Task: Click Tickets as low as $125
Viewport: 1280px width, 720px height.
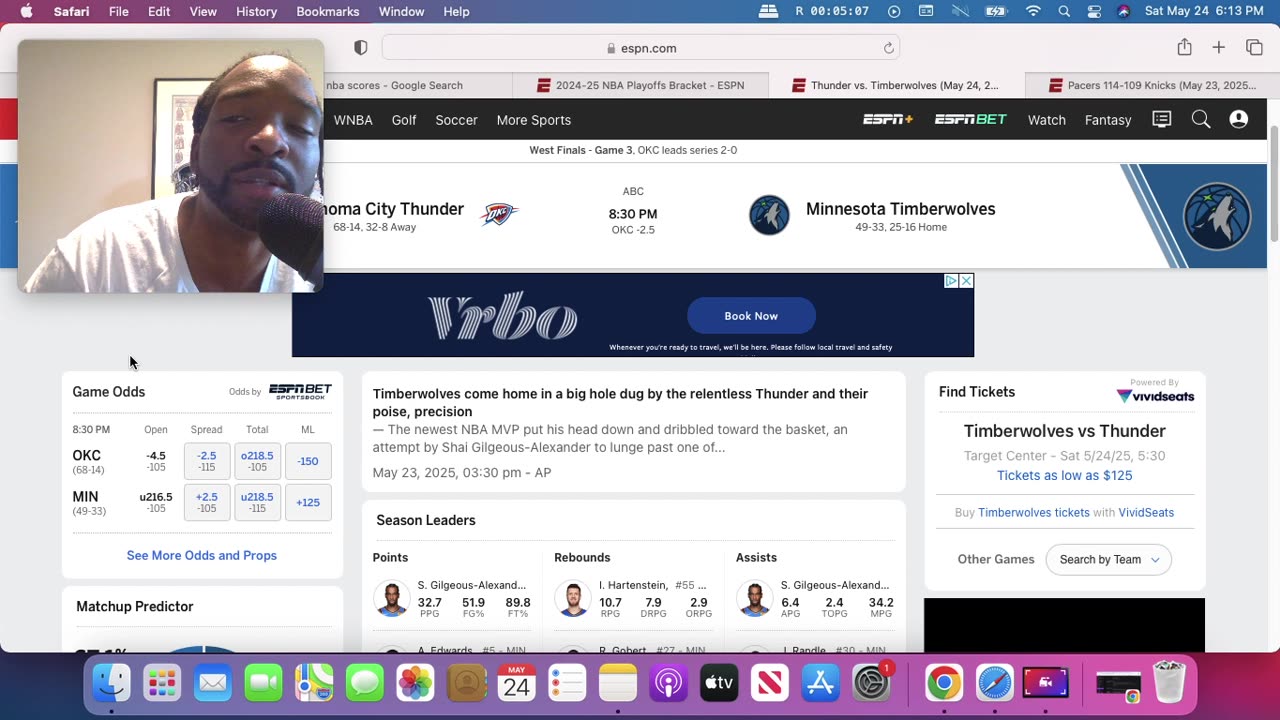Action: click(1064, 475)
